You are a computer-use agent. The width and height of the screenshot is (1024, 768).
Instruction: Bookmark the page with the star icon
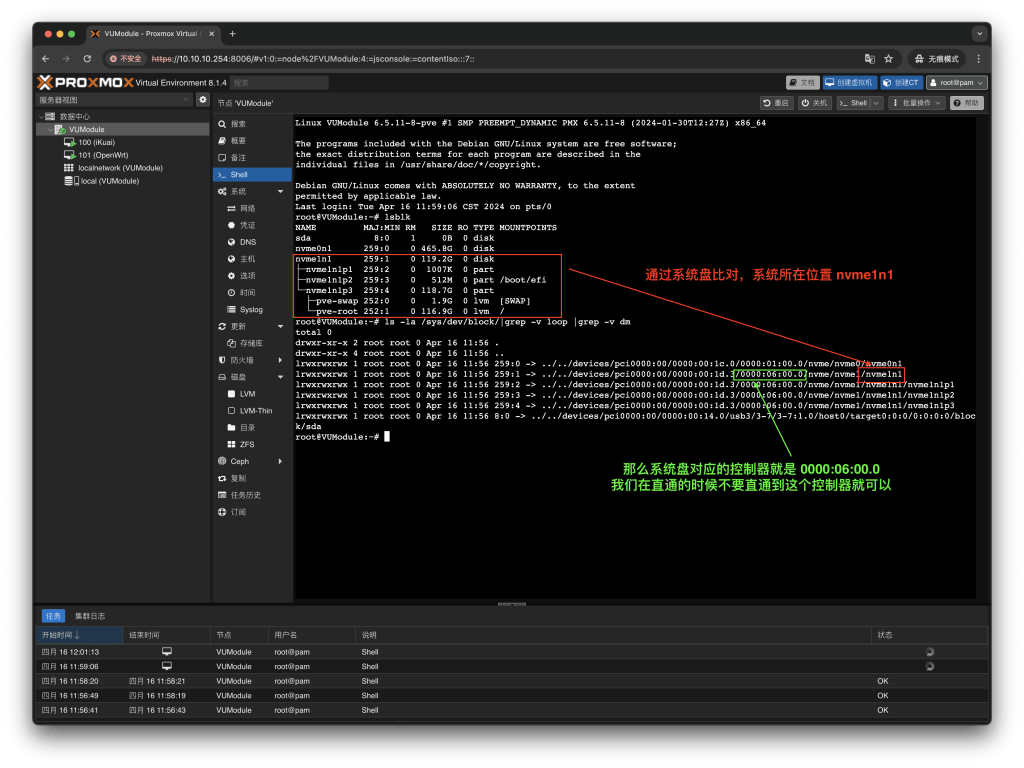coord(890,59)
